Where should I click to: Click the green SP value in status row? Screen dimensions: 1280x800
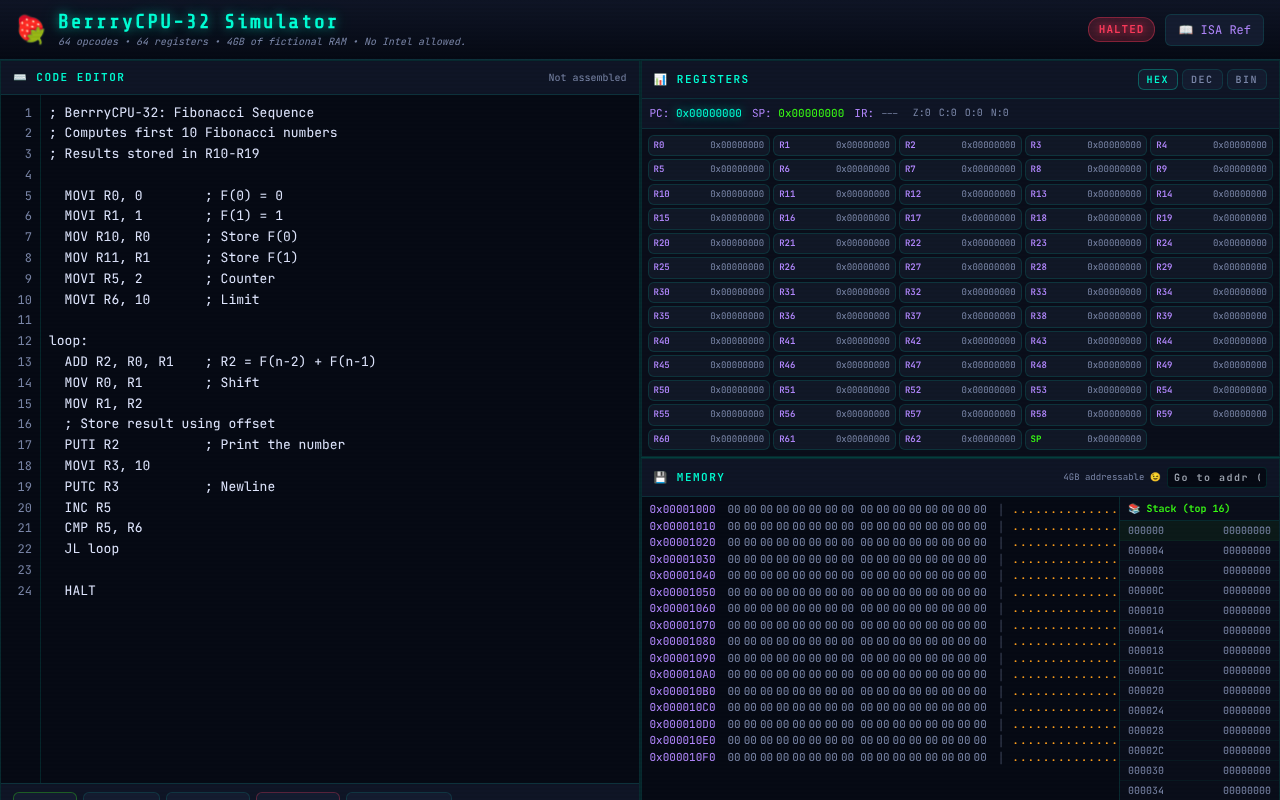pyautogui.click(x=811, y=114)
